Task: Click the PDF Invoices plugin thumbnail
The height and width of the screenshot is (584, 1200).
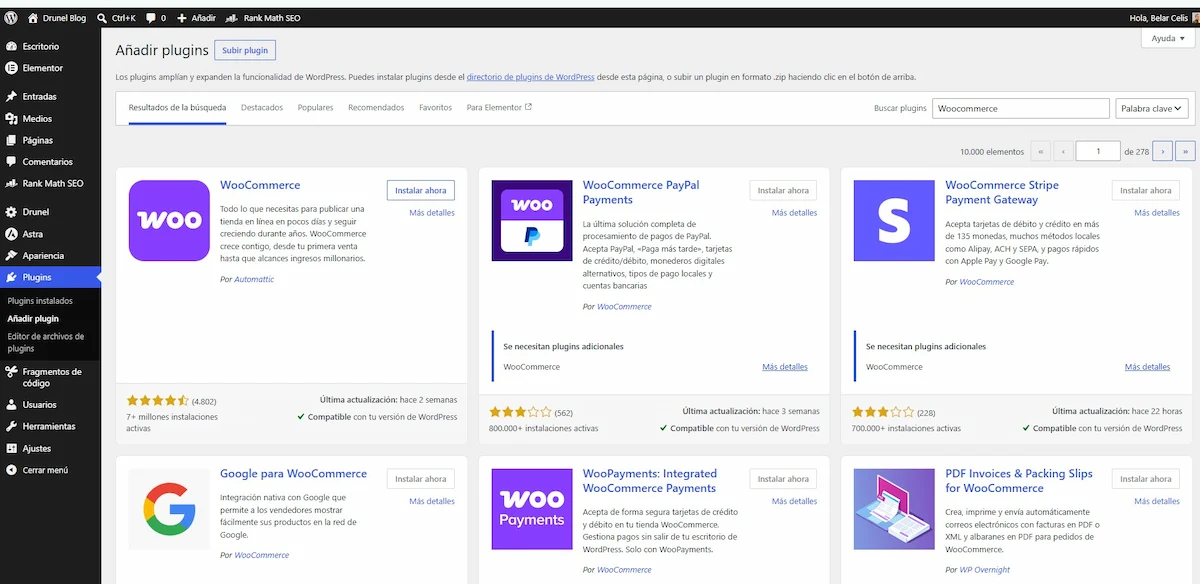Action: point(894,509)
